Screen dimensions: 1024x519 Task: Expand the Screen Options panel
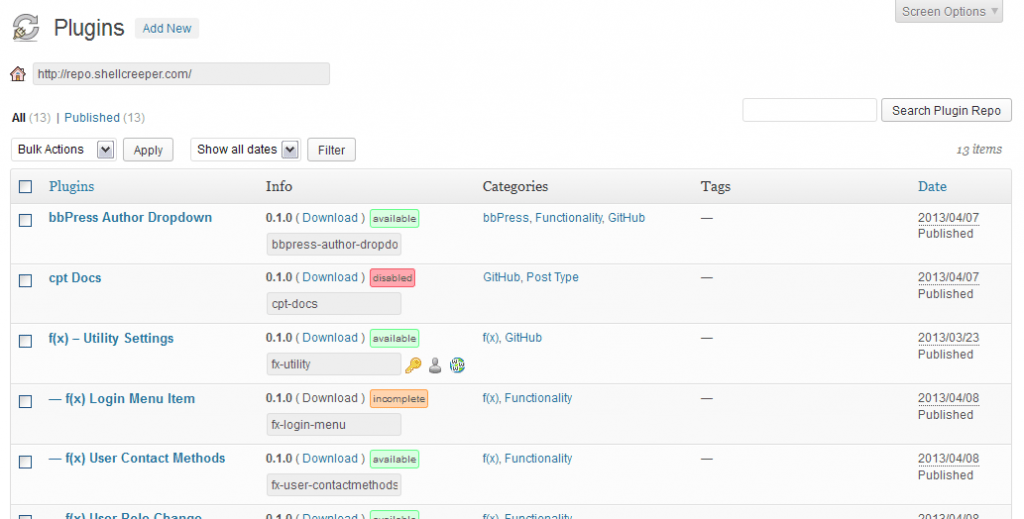point(948,11)
